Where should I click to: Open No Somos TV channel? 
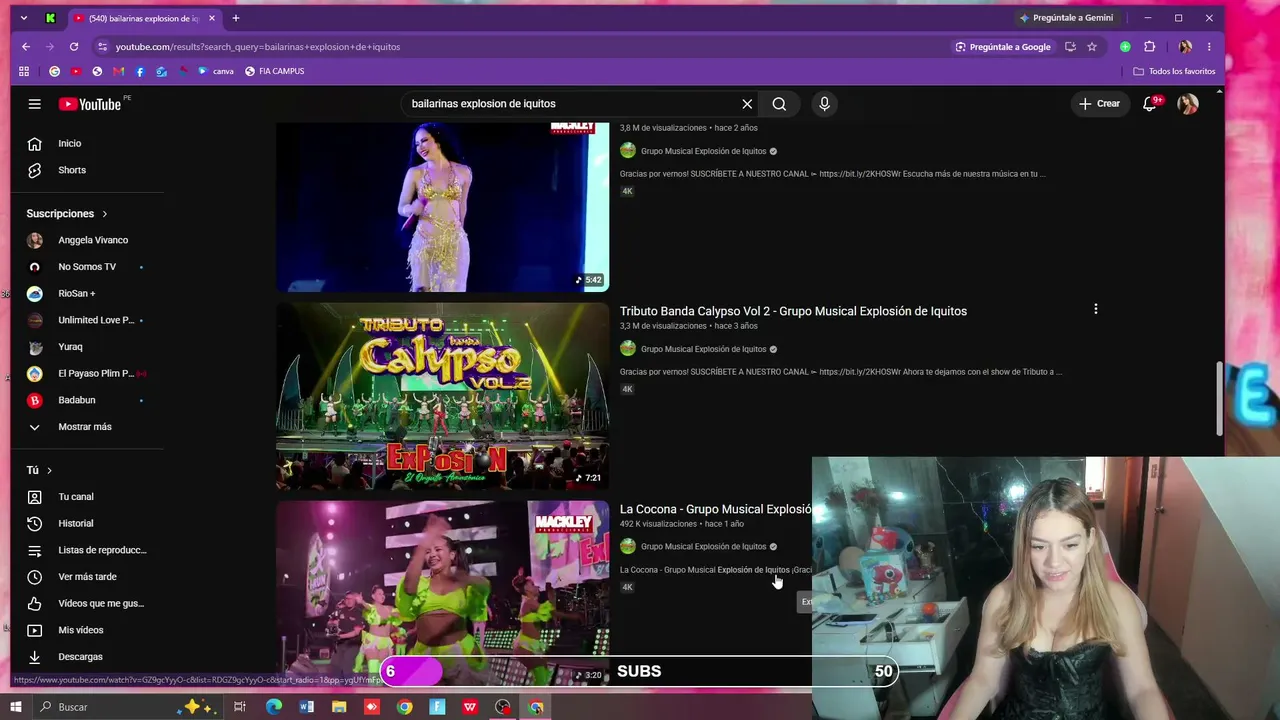tap(85, 267)
